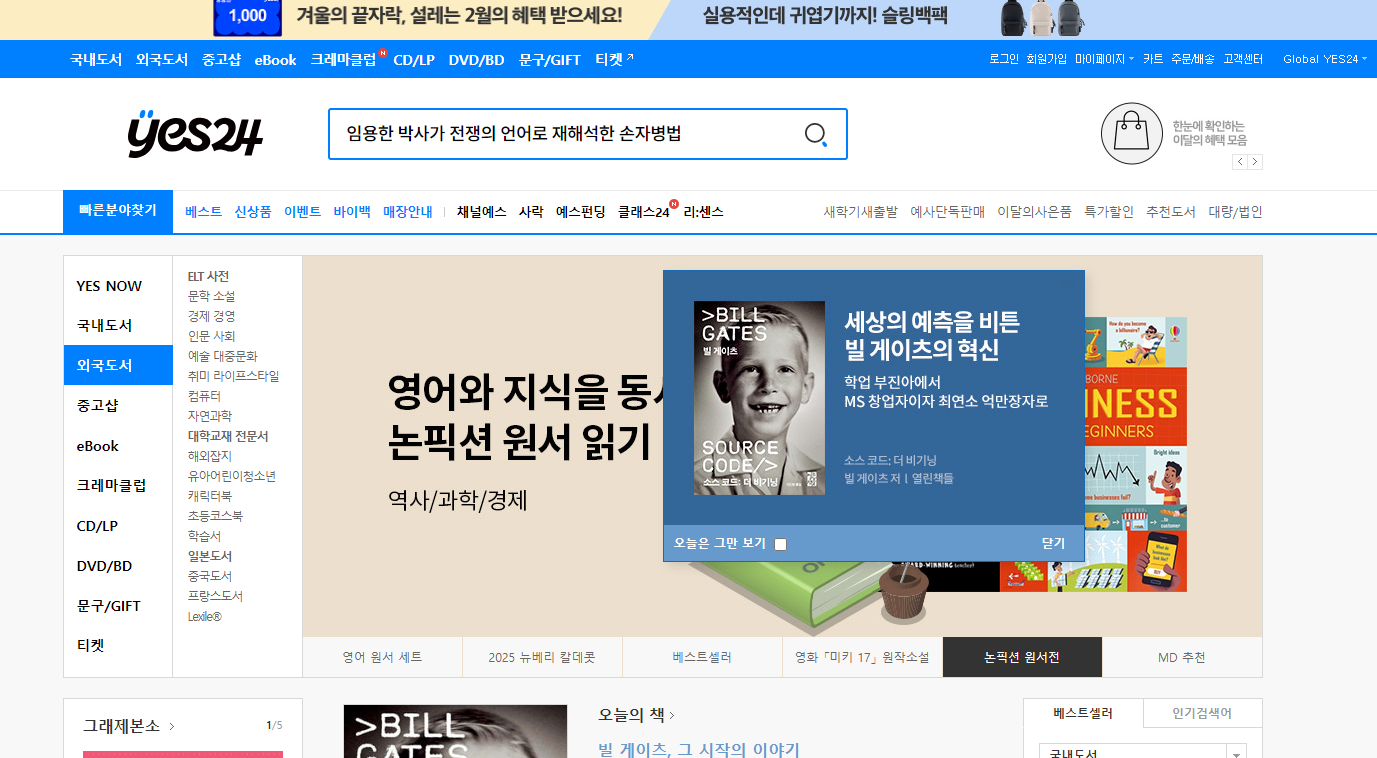The width and height of the screenshot is (1377, 758).
Task: Click the 빠른분야찾기 button
Action: click(118, 211)
